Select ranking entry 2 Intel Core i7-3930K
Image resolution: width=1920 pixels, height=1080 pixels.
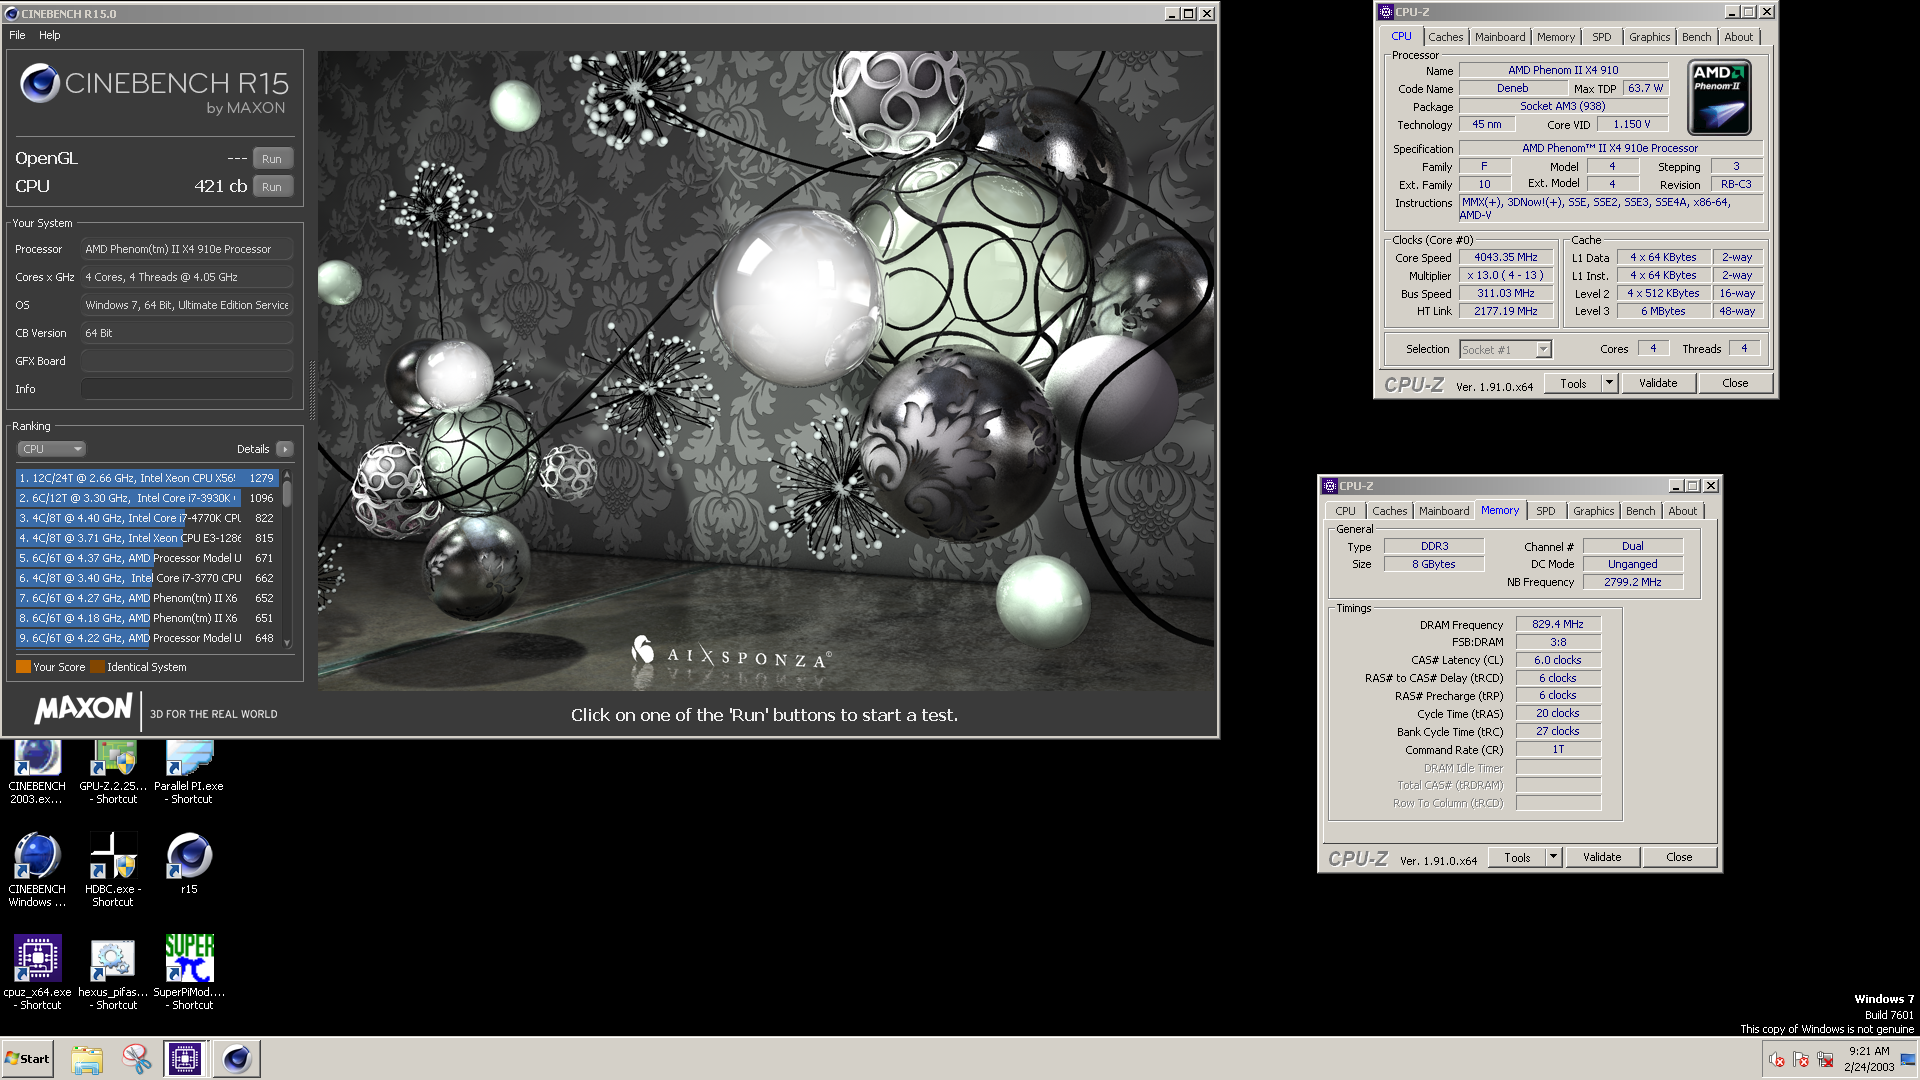pyautogui.click(x=146, y=498)
